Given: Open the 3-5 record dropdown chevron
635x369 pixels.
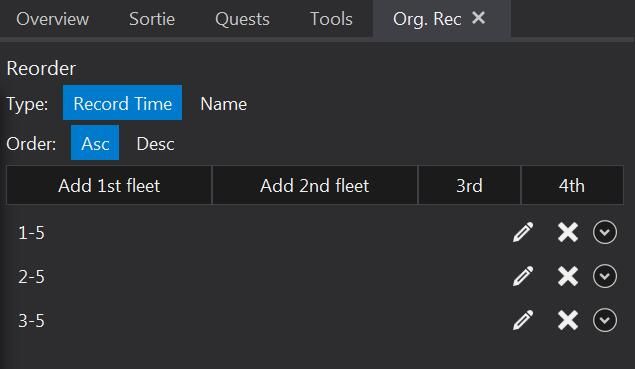Looking at the screenshot, I should pos(605,320).
